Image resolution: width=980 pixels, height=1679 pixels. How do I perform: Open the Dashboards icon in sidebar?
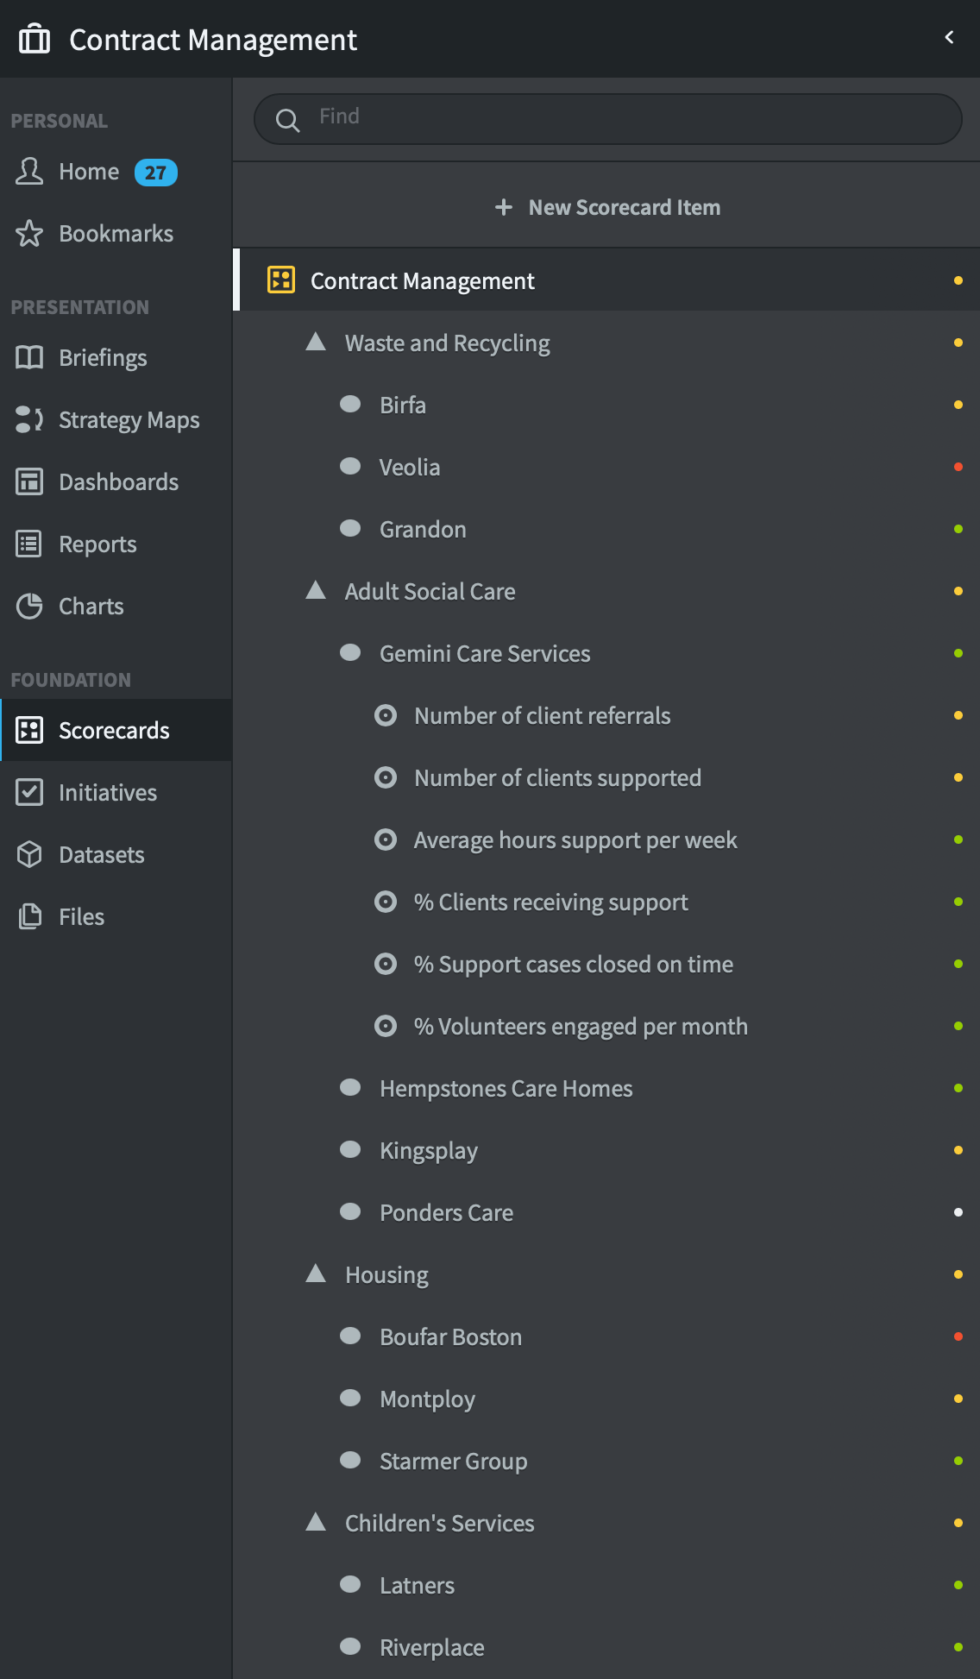coord(30,482)
